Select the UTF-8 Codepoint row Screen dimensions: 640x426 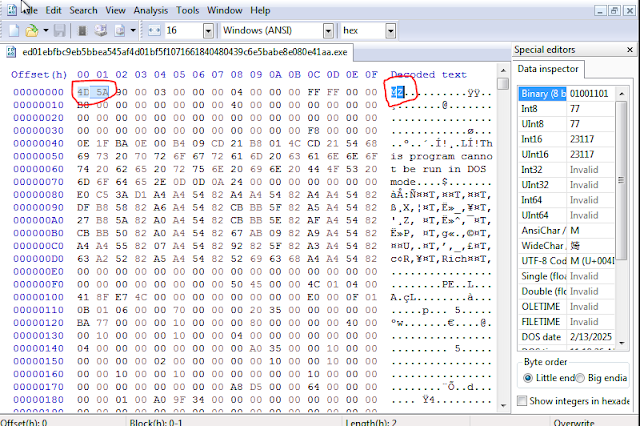[567, 261]
